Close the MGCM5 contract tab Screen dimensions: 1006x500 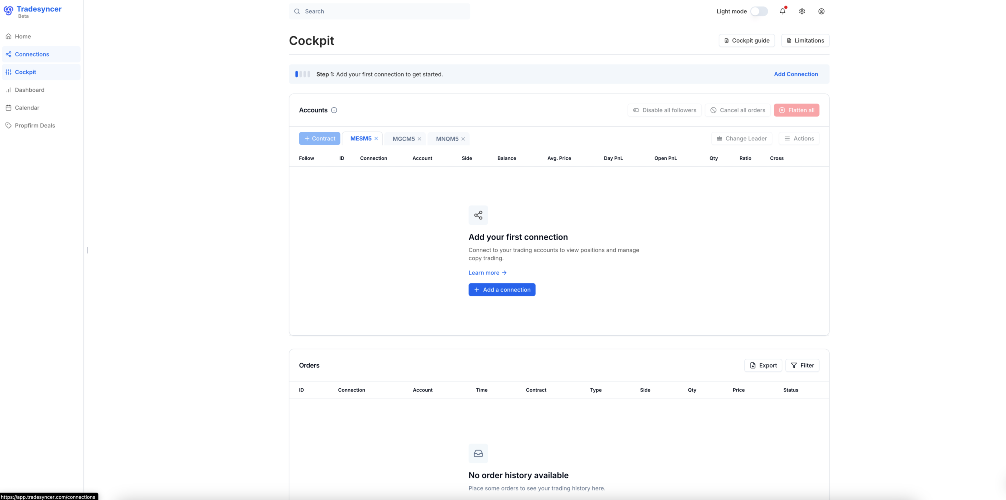tap(420, 139)
